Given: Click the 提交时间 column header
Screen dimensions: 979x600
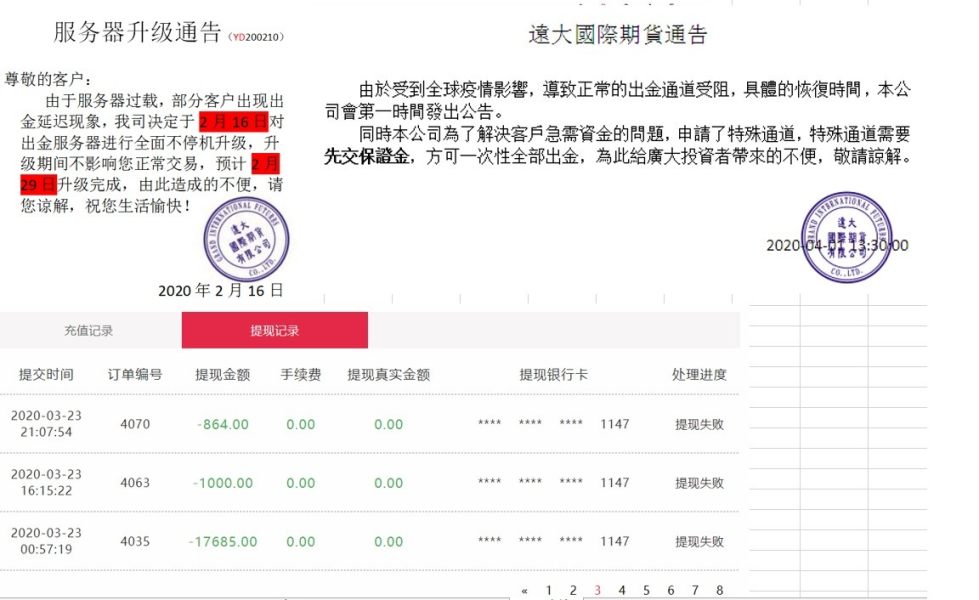Looking at the screenshot, I should [x=46, y=375].
